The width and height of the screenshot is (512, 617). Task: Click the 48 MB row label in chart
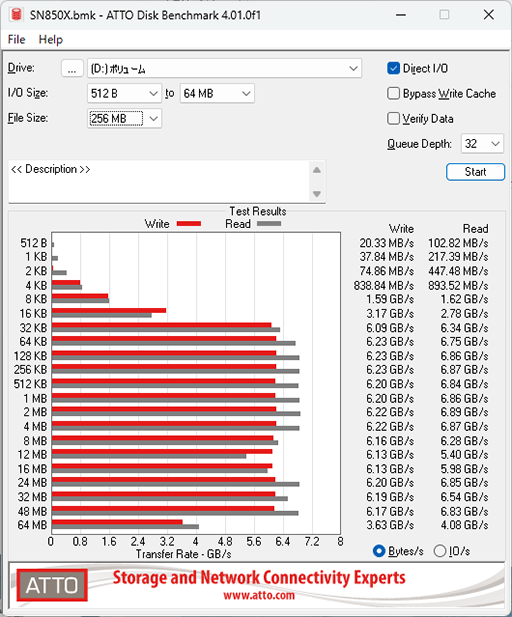(x=32, y=511)
